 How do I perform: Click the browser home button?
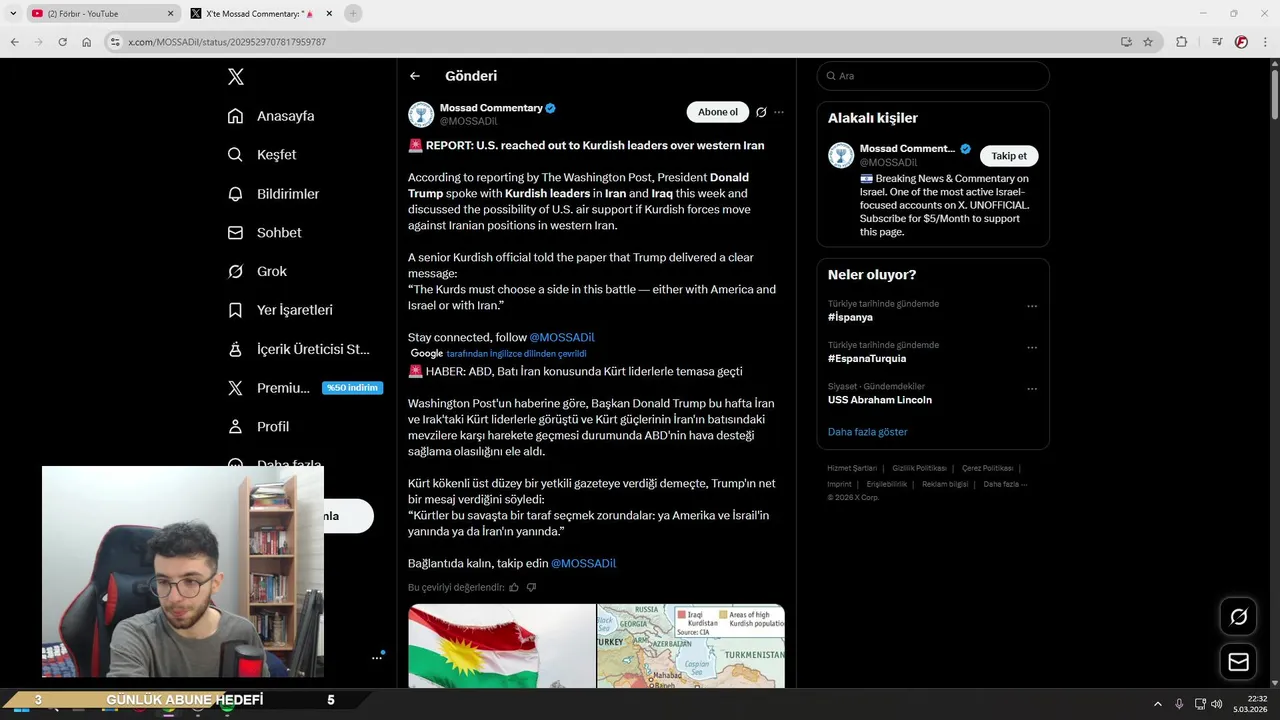(86, 42)
